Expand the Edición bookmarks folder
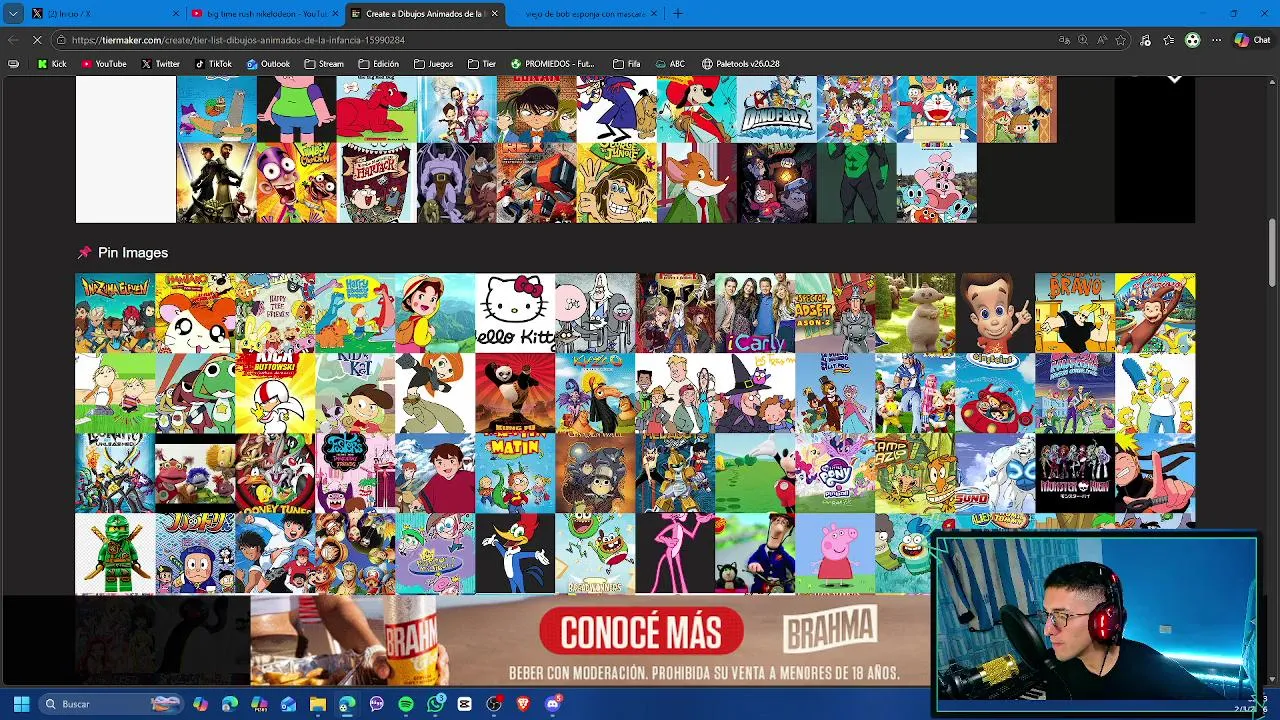The image size is (1280, 720). (379, 64)
